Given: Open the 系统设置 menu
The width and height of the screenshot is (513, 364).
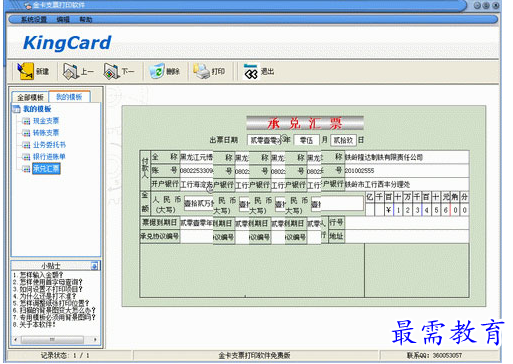Looking at the screenshot, I should click(x=34, y=20).
